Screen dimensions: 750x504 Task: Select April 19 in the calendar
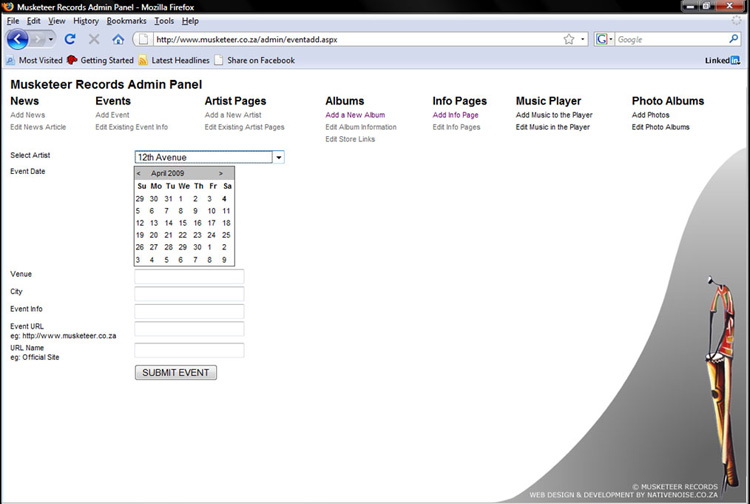tap(140, 235)
